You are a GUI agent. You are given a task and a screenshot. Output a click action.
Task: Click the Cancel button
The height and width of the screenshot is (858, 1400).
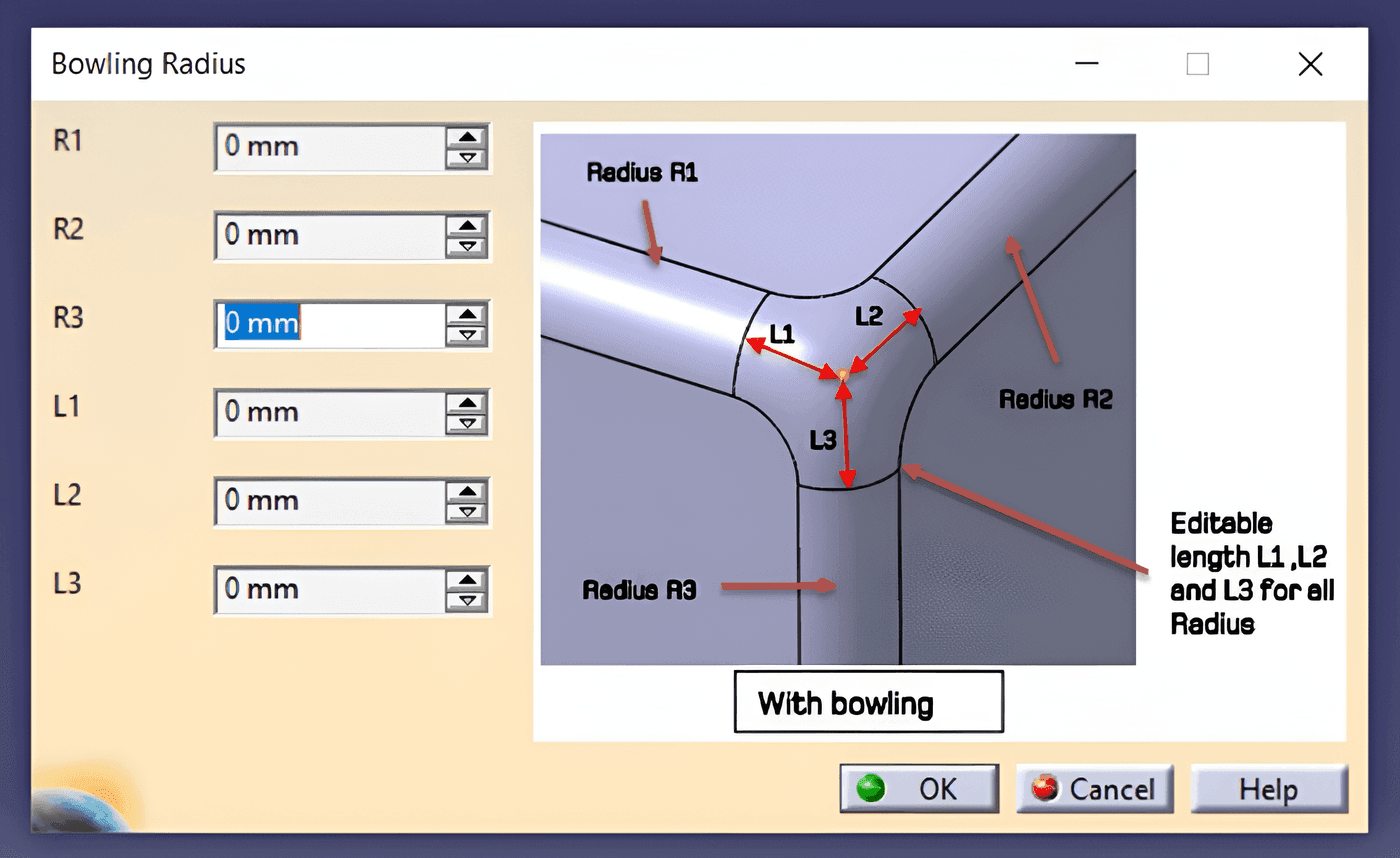pos(1097,788)
